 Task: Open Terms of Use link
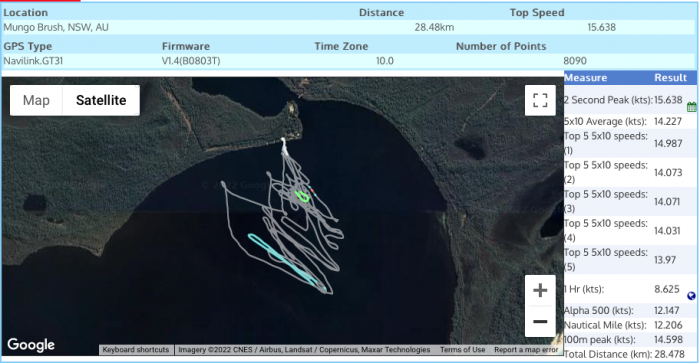tap(462, 350)
